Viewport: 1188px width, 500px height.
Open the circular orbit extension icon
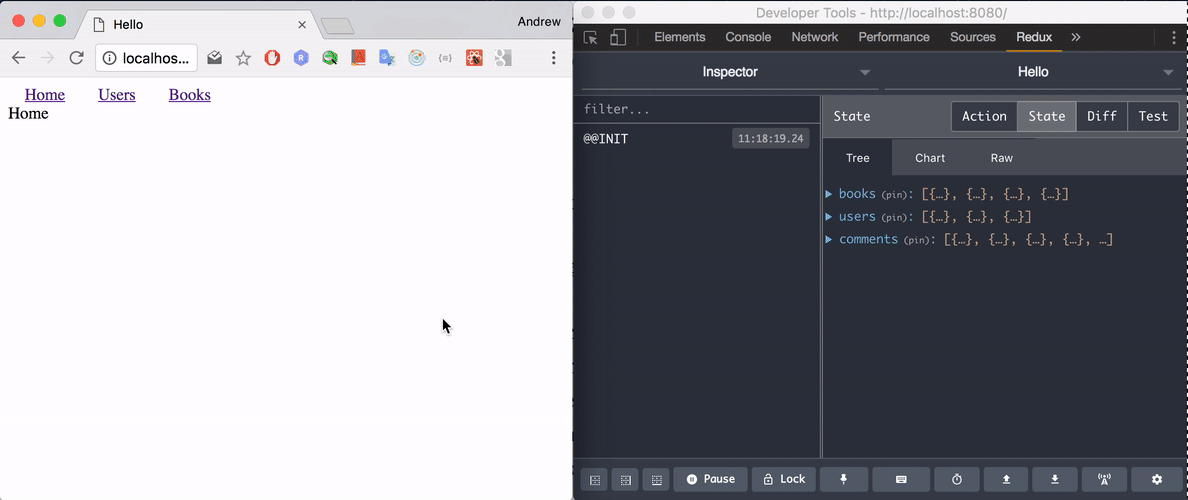click(417, 58)
